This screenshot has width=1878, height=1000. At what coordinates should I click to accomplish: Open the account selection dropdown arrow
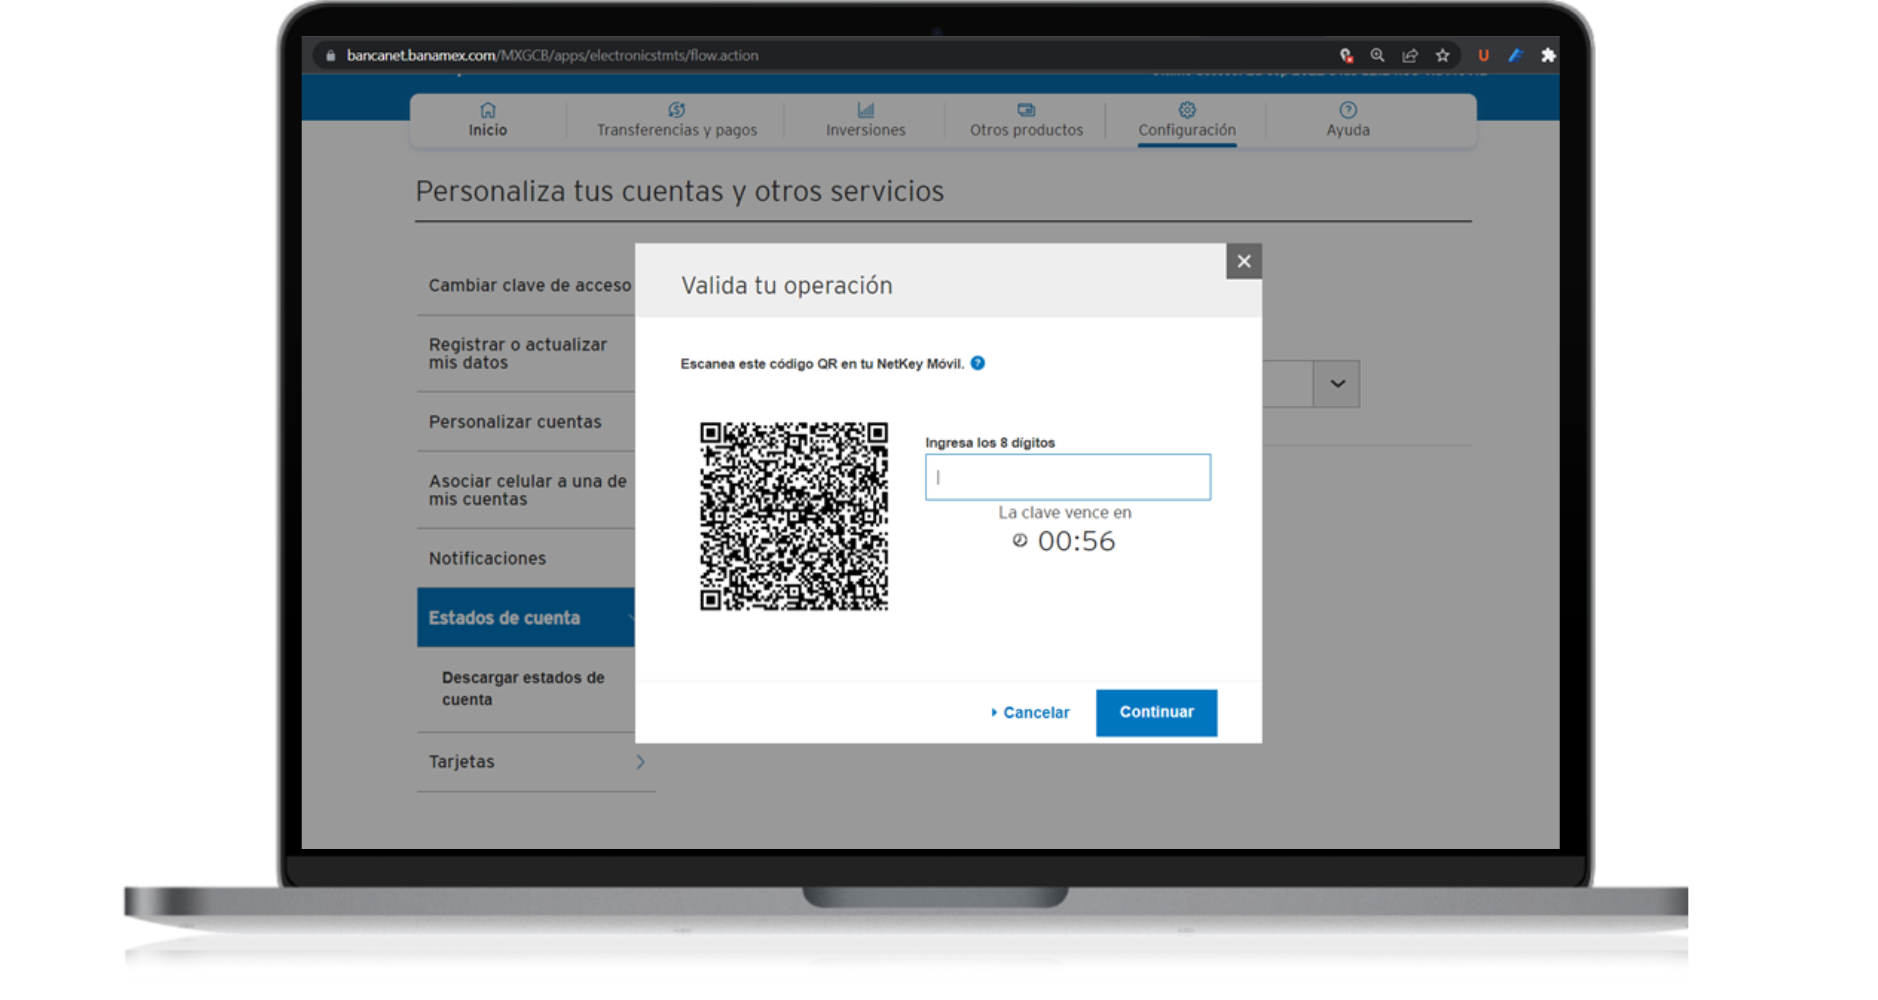tap(1336, 383)
